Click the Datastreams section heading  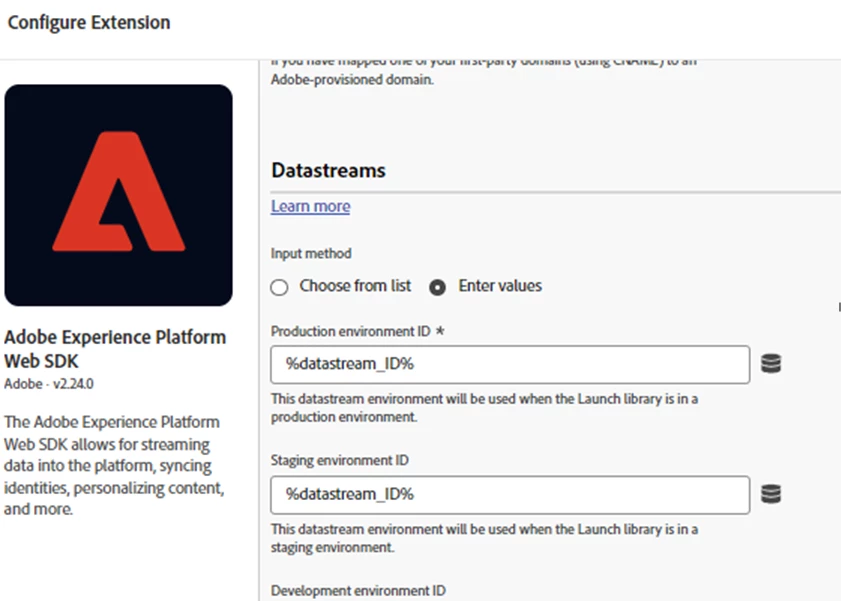coord(328,170)
